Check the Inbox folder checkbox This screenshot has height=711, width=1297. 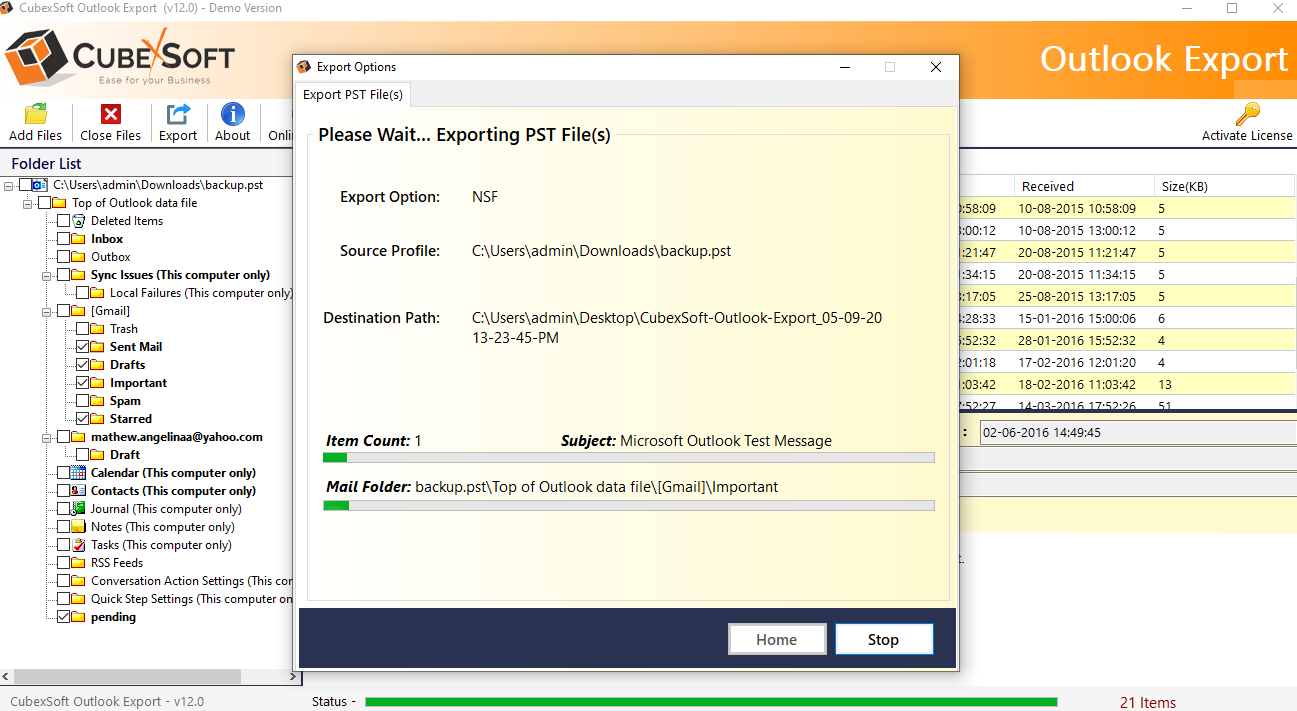coord(64,239)
